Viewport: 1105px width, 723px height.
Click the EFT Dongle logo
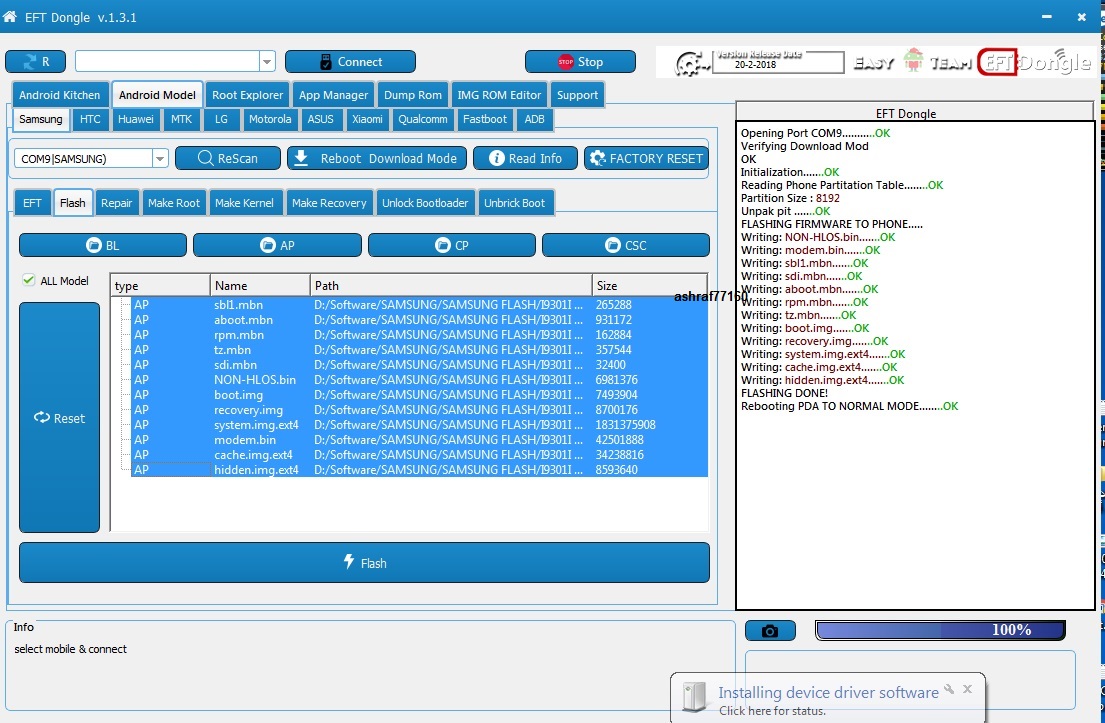pyautogui.click(x=1035, y=63)
